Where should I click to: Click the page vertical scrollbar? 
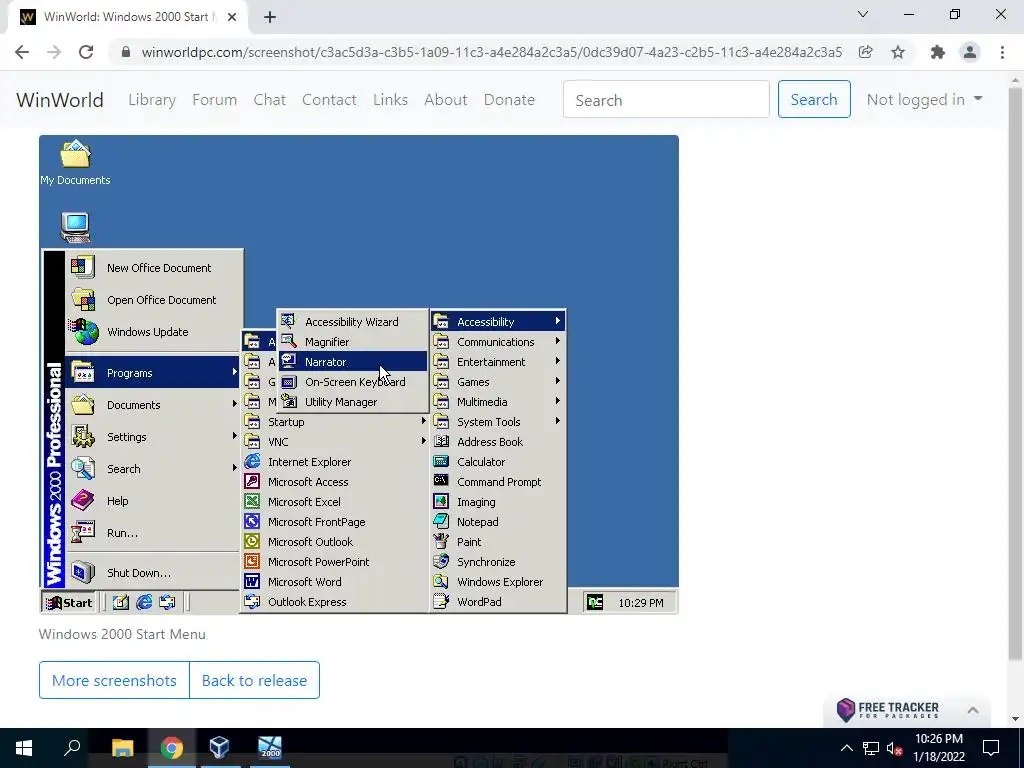pyautogui.click(x=1015, y=372)
